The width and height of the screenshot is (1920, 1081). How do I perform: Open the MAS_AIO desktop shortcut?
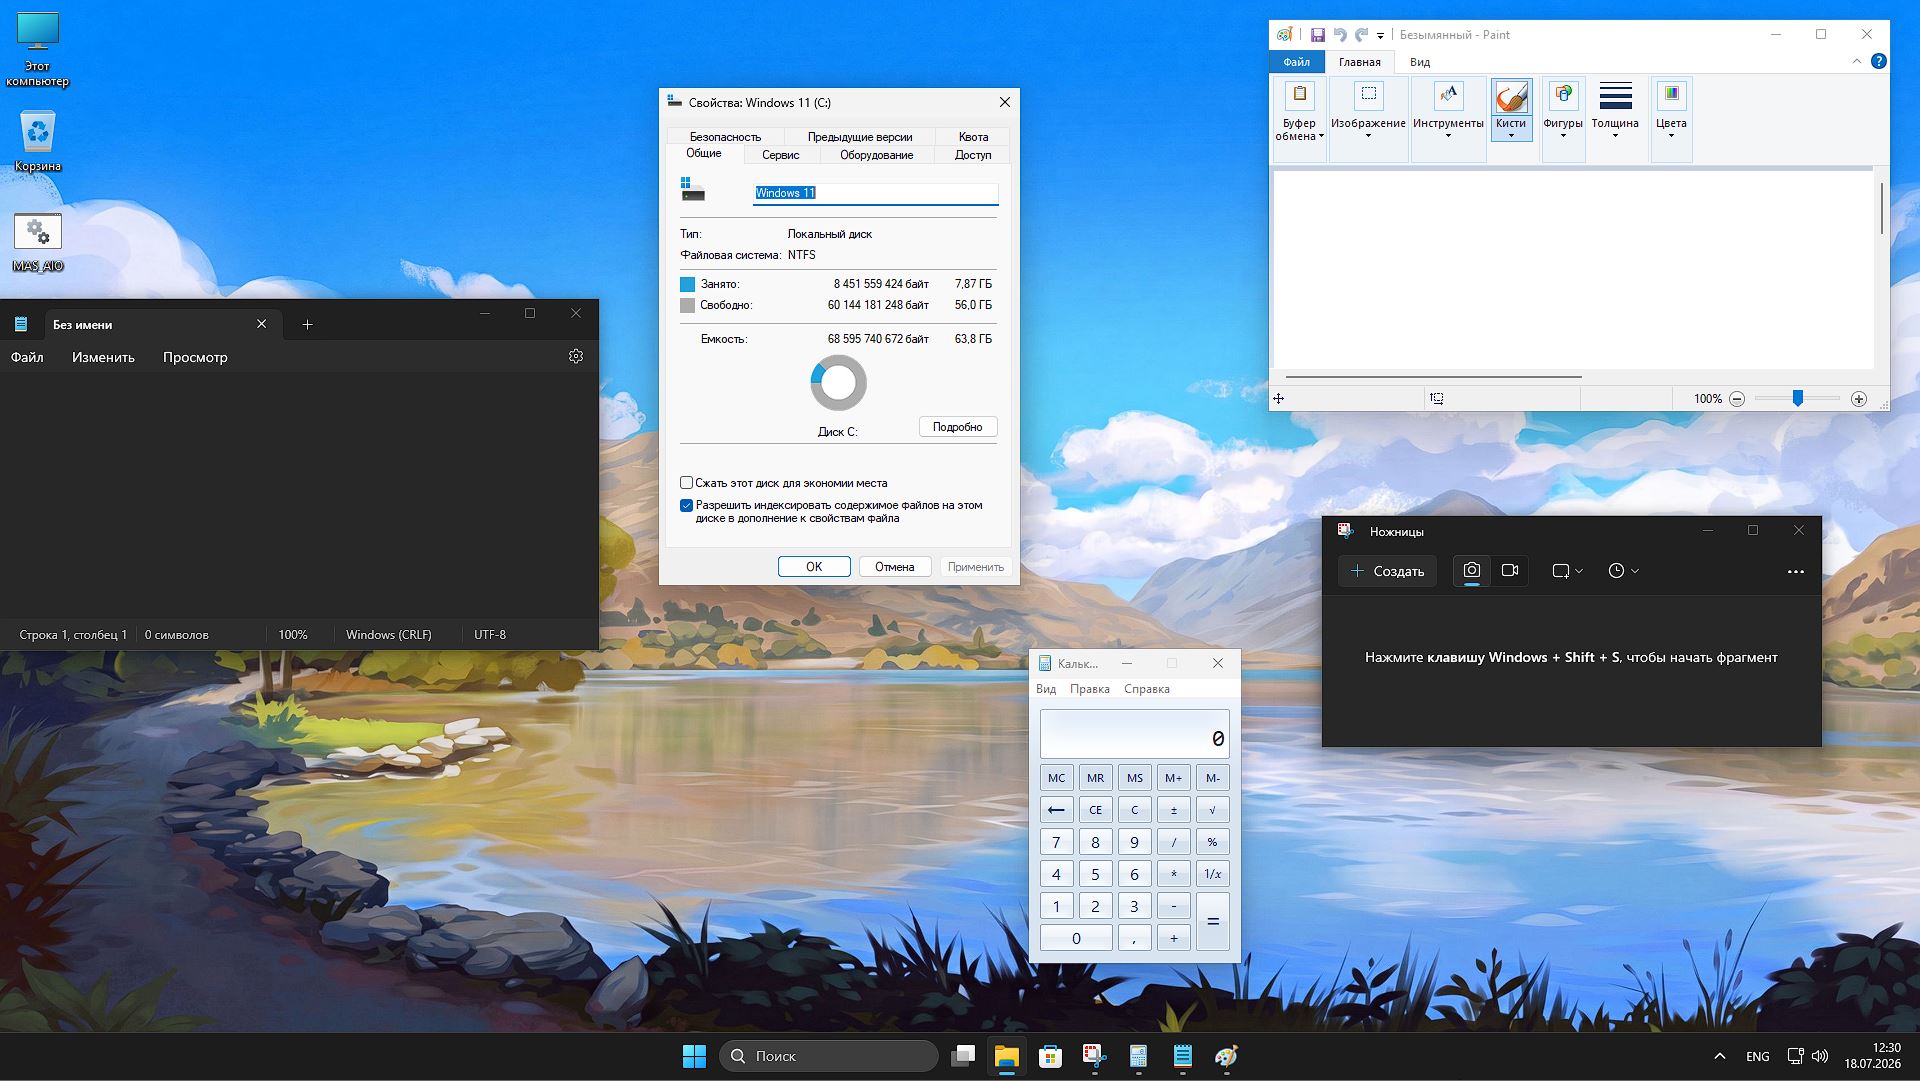click(38, 243)
